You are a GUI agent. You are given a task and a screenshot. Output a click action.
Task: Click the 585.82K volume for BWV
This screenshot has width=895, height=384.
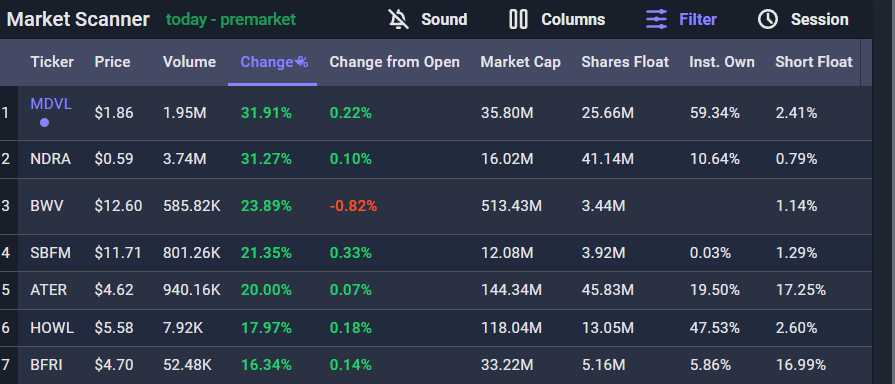[x=192, y=205]
